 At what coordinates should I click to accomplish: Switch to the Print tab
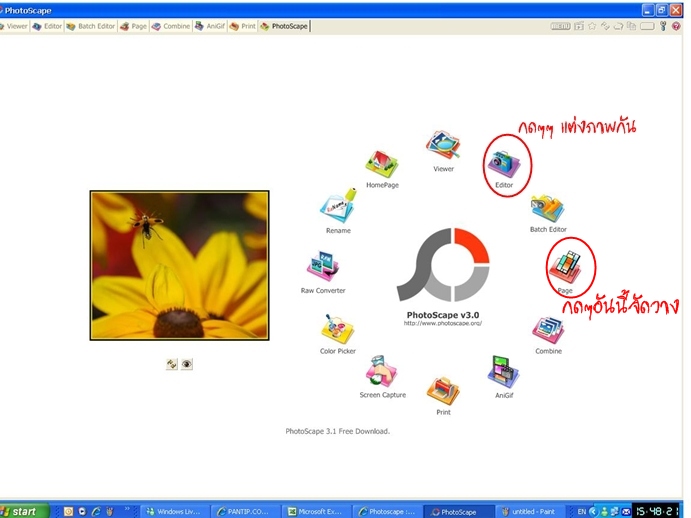(x=243, y=26)
